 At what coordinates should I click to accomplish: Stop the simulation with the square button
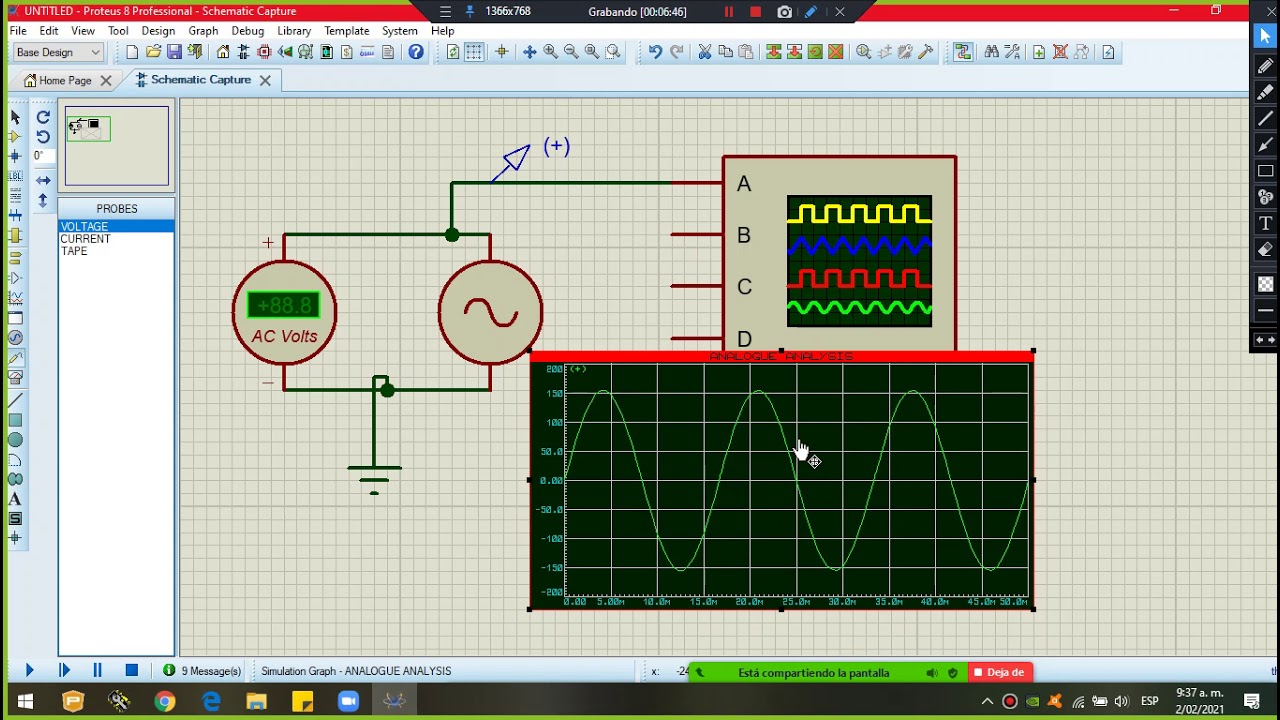click(x=131, y=671)
